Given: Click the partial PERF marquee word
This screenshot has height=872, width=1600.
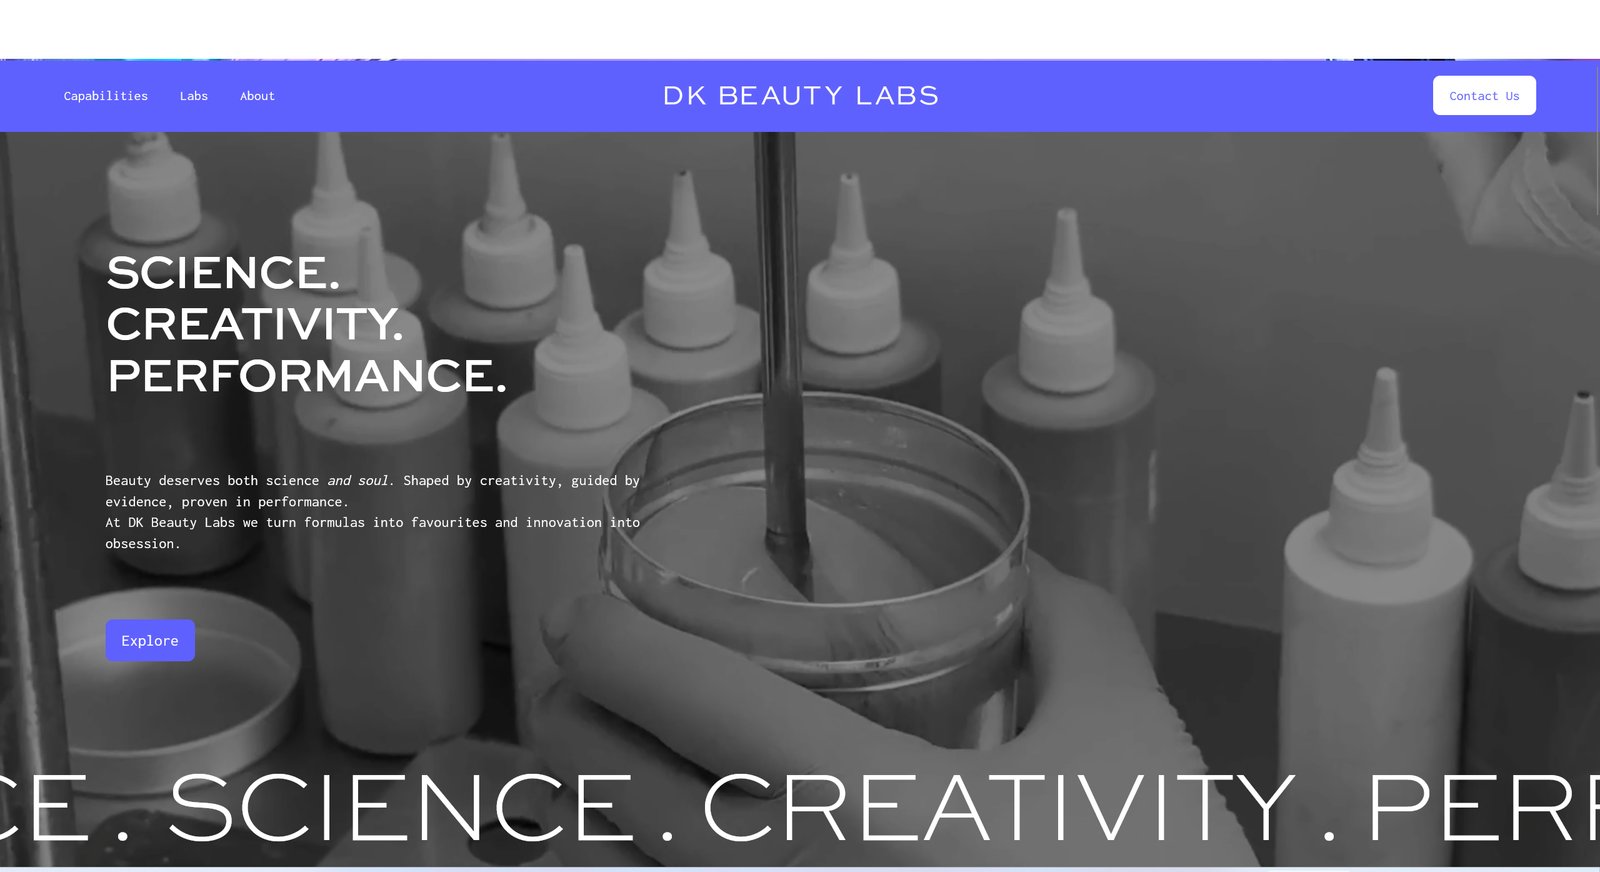Looking at the screenshot, I should tap(1483, 807).
